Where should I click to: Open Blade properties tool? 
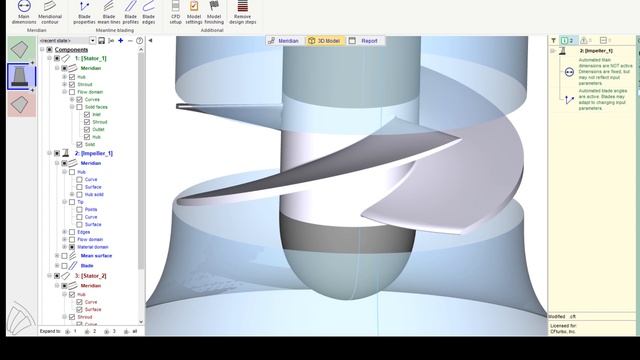[x=84, y=12]
